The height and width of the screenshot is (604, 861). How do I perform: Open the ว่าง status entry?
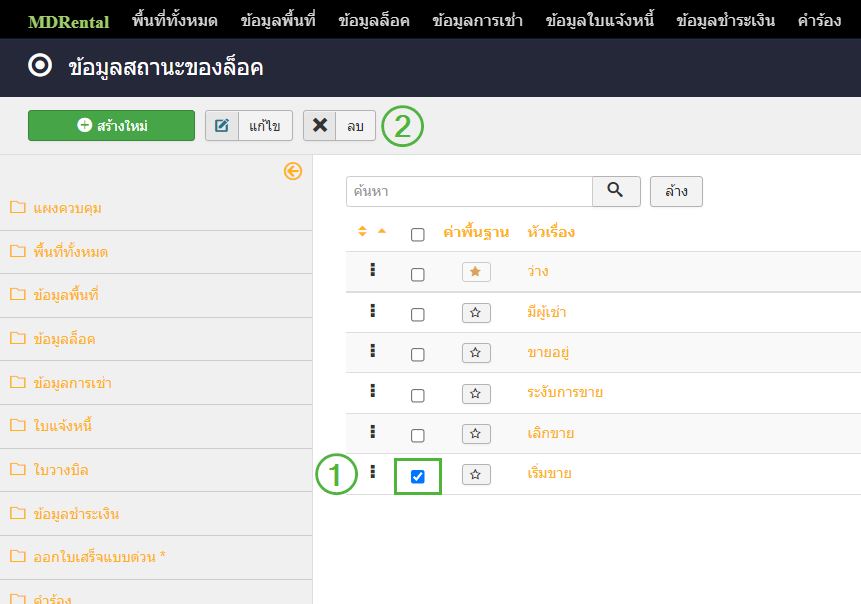click(x=538, y=271)
